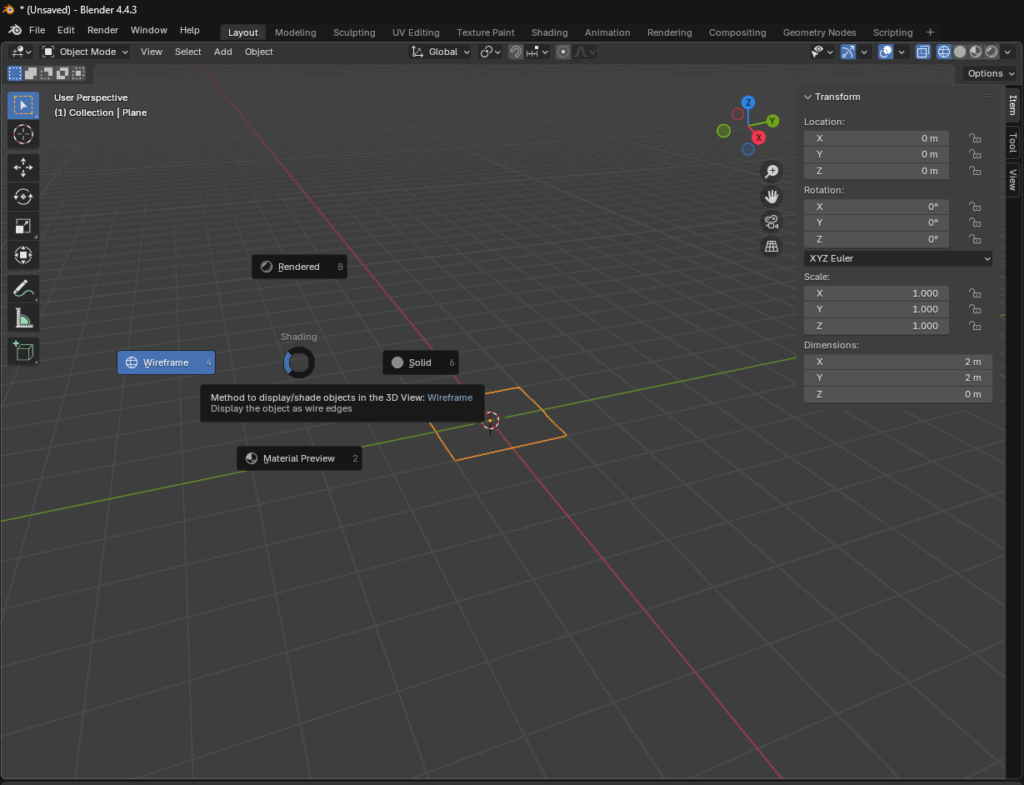Click the Location Y value field
This screenshot has width=1024, height=785.
[x=876, y=155]
